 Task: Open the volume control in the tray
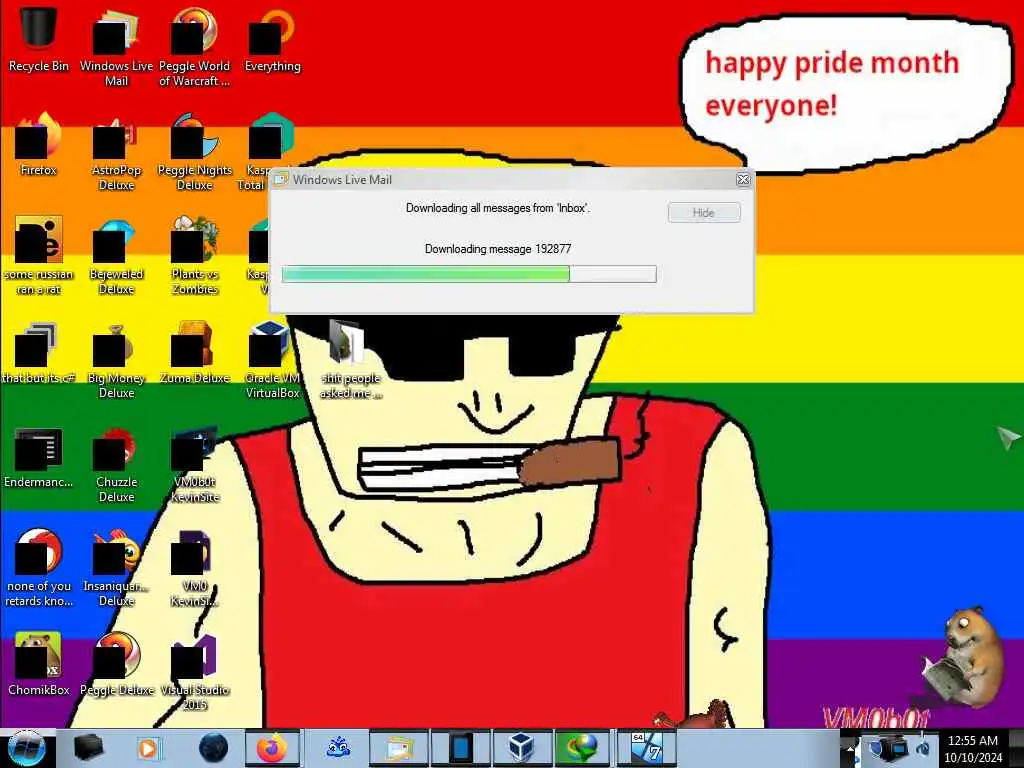[x=923, y=748]
